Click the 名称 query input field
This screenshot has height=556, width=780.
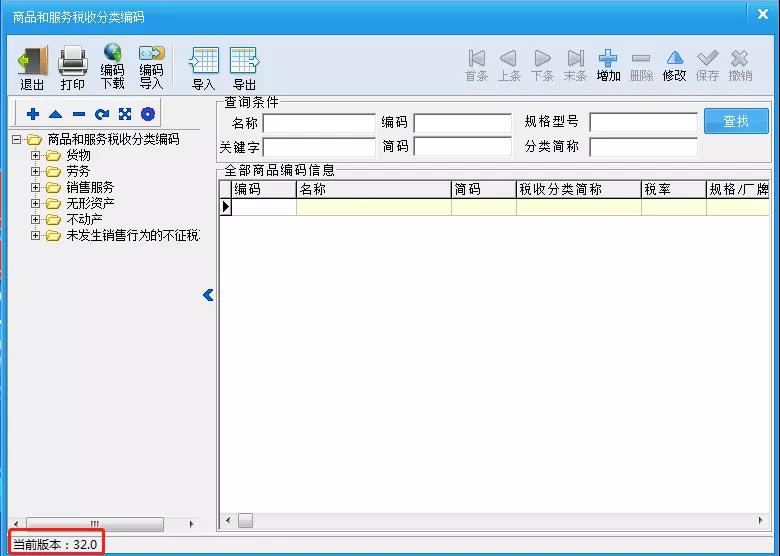pyautogui.click(x=319, y=122)
